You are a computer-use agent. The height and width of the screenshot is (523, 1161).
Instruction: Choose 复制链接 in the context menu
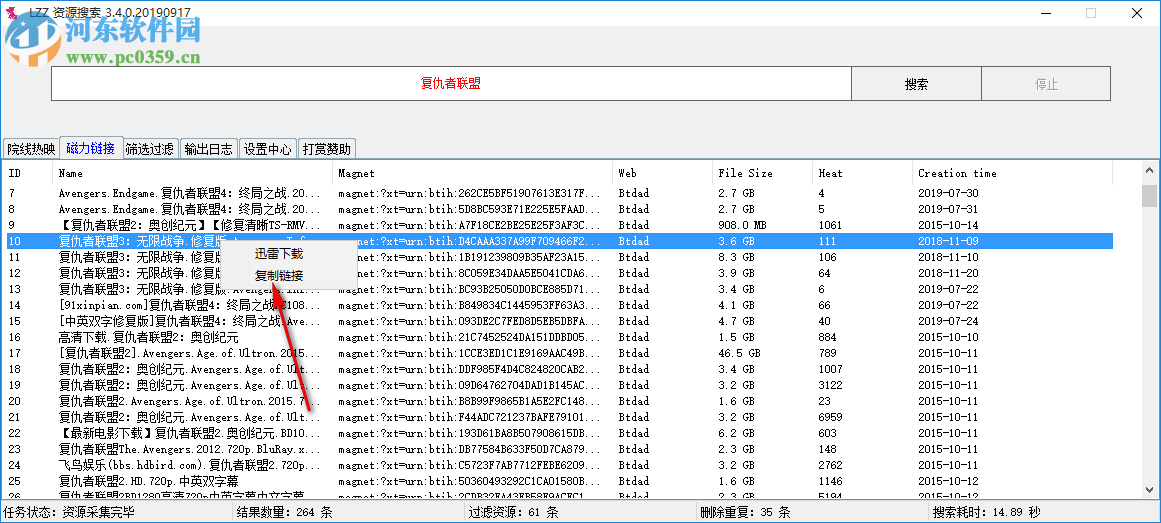[279, 276]
